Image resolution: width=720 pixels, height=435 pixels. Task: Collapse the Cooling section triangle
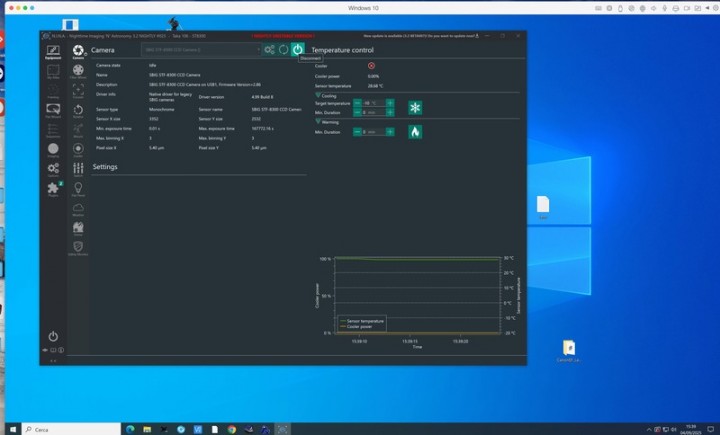(x=318, y=95)
